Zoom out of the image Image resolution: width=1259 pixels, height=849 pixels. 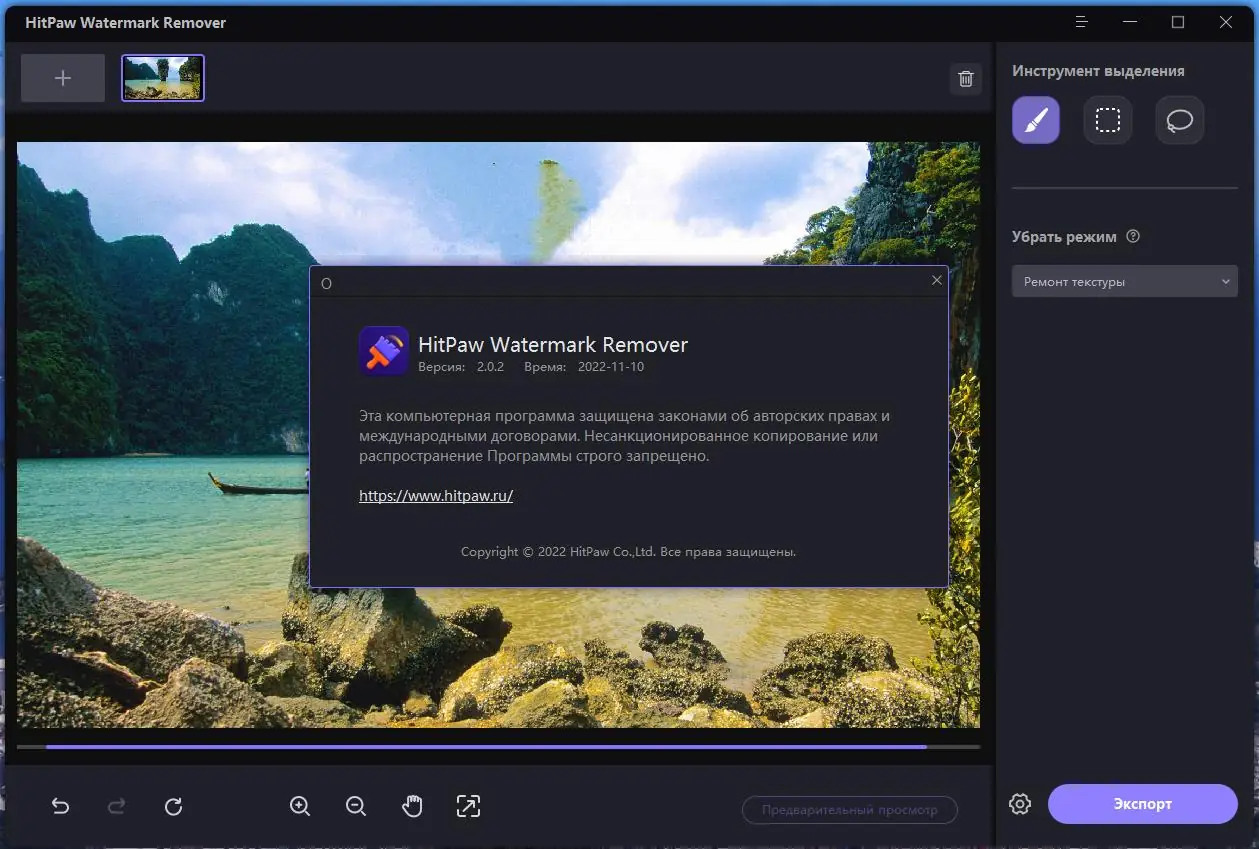pyautogui.click(x=355, y=805)
